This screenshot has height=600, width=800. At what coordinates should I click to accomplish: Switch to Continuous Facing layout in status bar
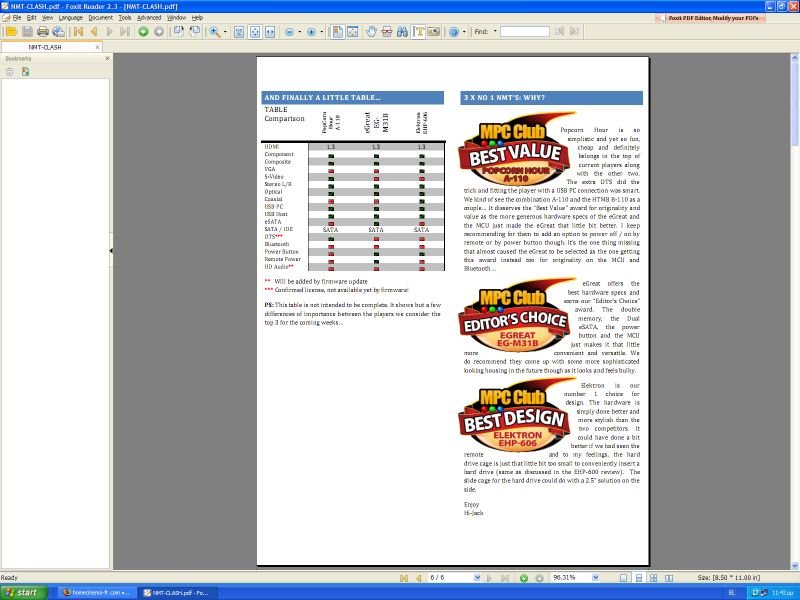[654, 578]
